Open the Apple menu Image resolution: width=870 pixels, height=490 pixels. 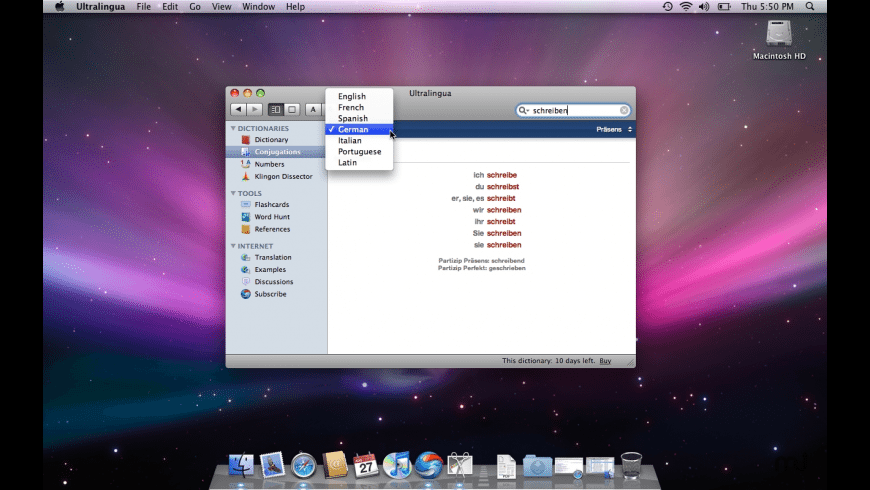pos(59,7)
